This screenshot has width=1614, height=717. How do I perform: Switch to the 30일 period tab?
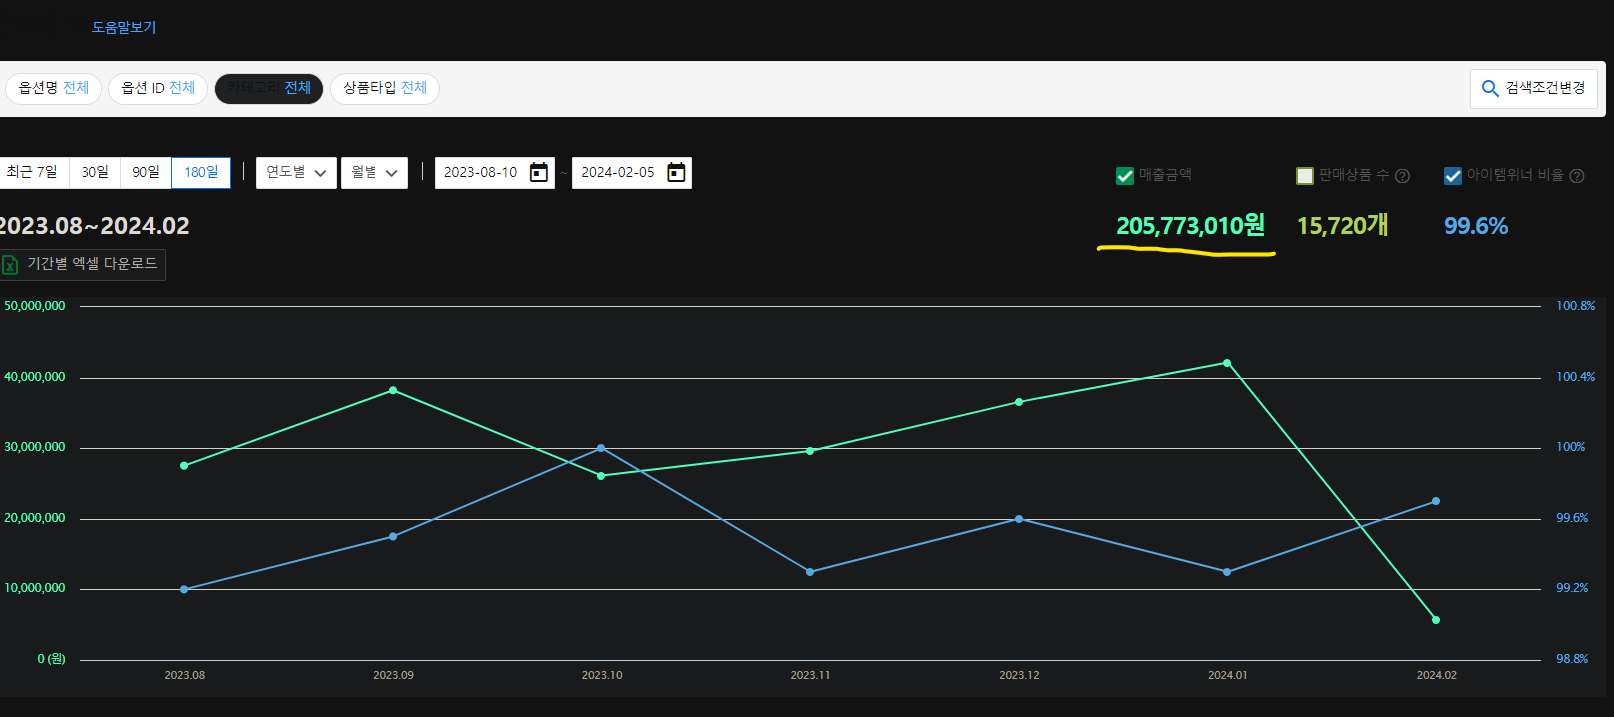pyautogui.click(x=95, y=173)
